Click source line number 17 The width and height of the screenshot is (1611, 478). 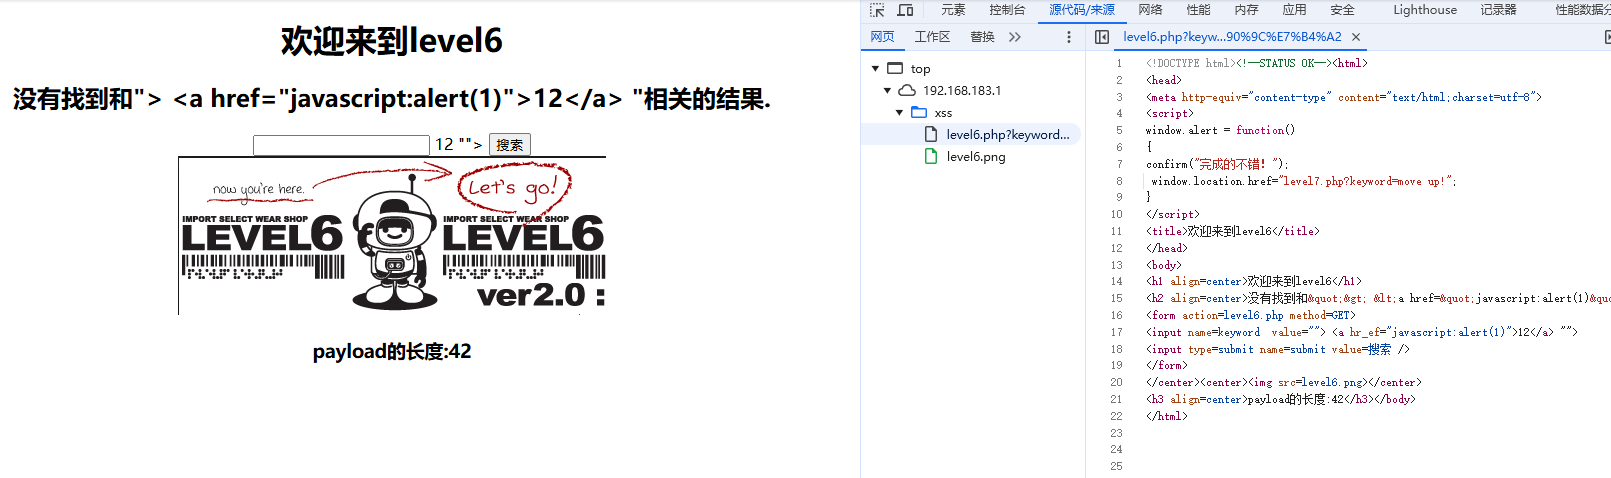(1117, 332)
